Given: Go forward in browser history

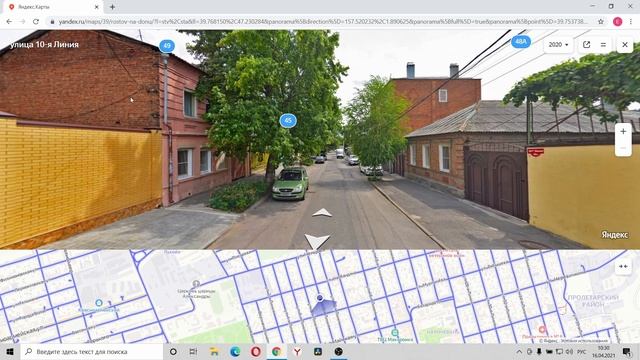Looking at the screenshot, I should pos(22,22).
